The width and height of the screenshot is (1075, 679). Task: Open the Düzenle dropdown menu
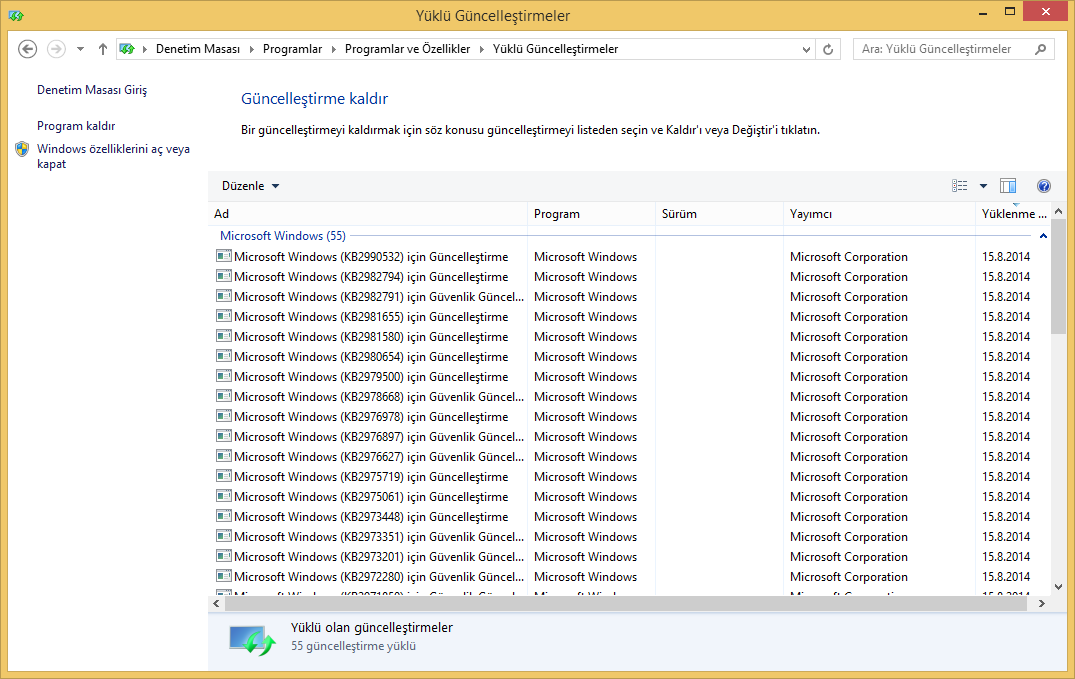click(250, 186)
